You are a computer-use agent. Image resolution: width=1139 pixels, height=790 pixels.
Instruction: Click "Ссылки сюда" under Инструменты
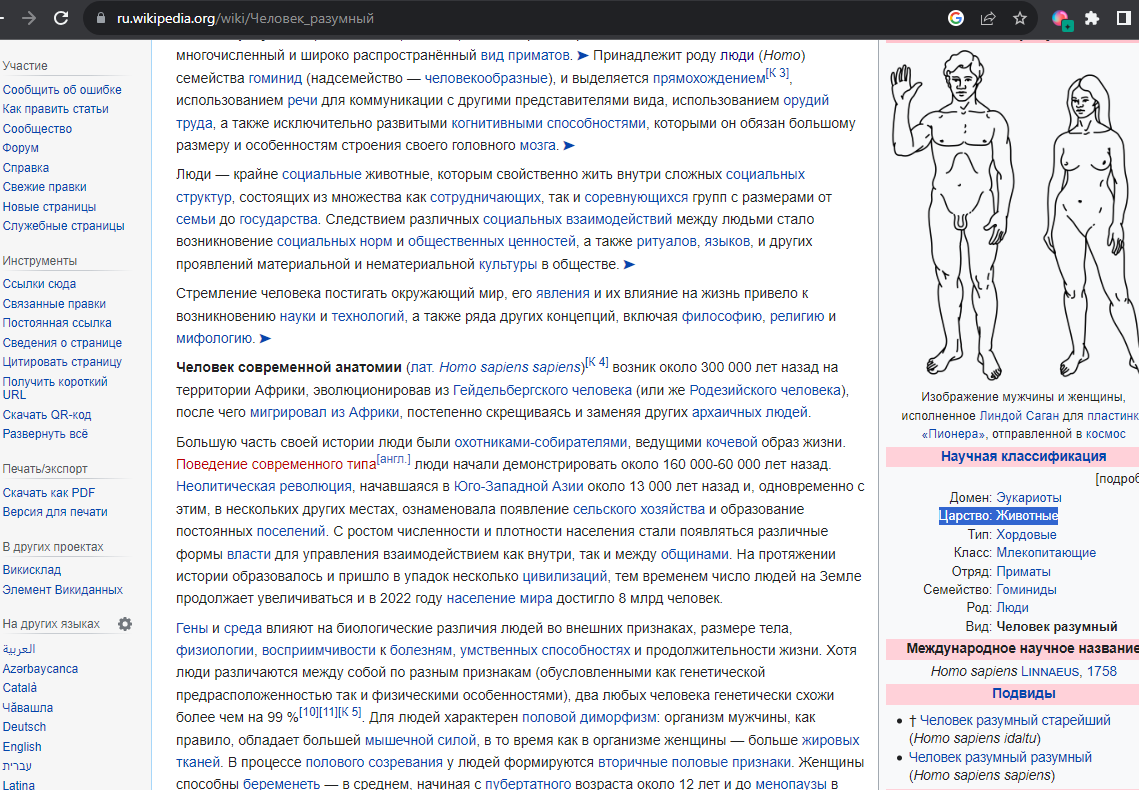click(39, 284)
